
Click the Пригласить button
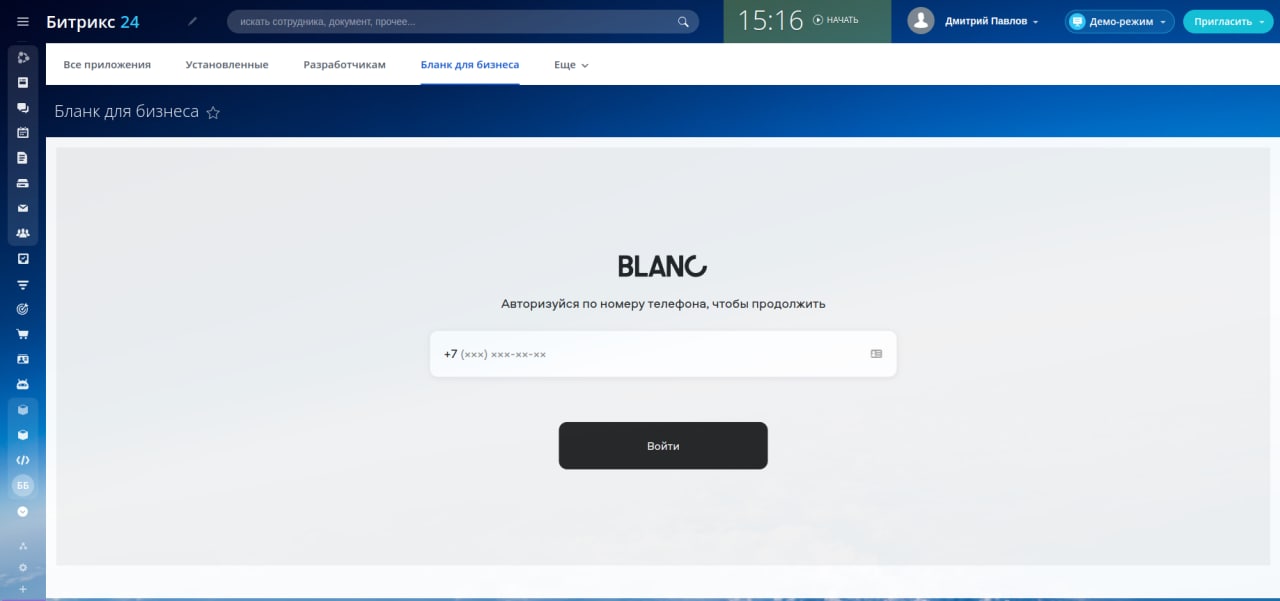1228,21
